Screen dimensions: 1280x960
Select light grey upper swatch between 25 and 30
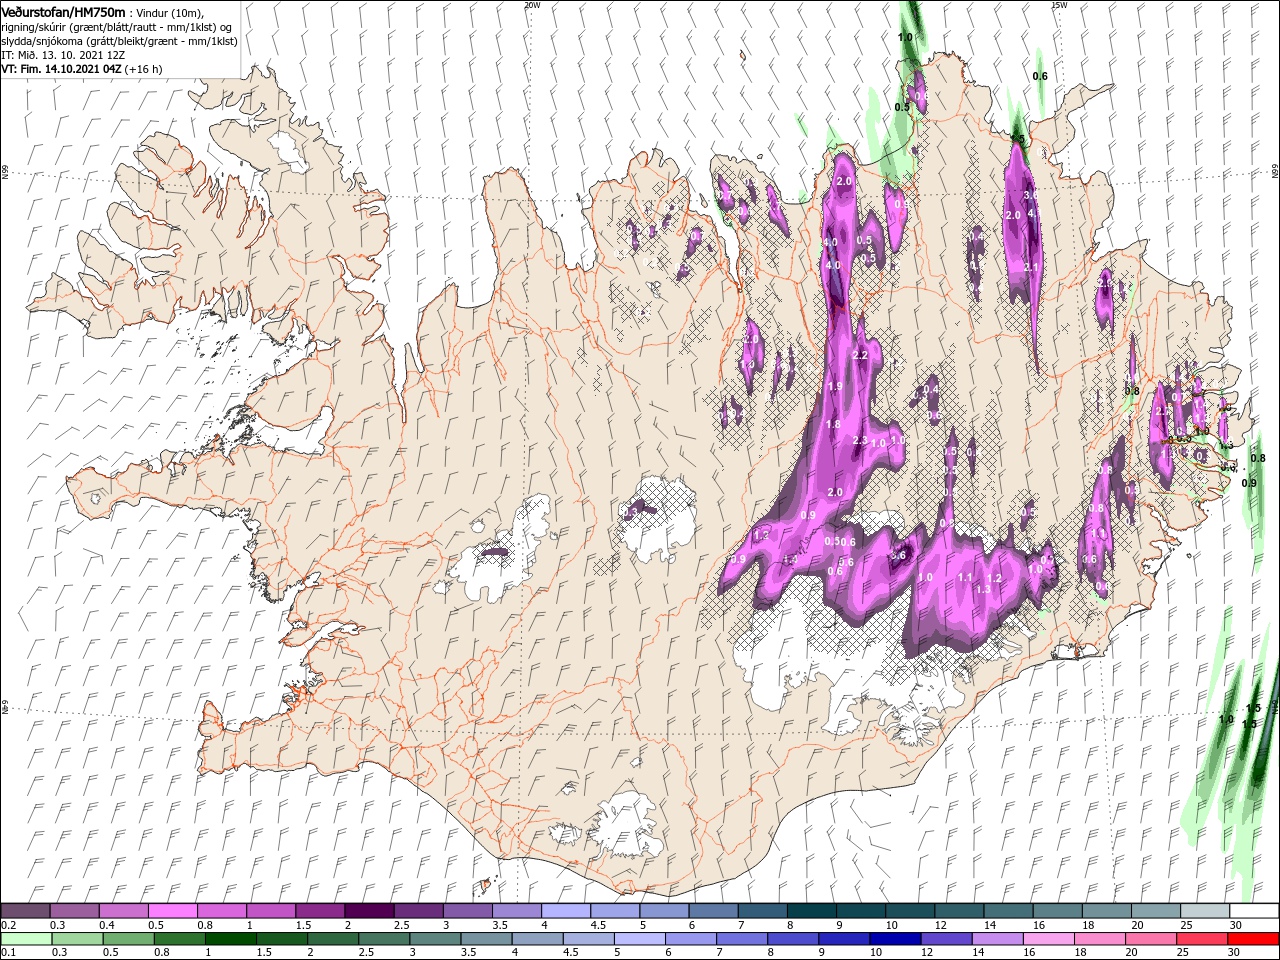[x=1205, y=911]
